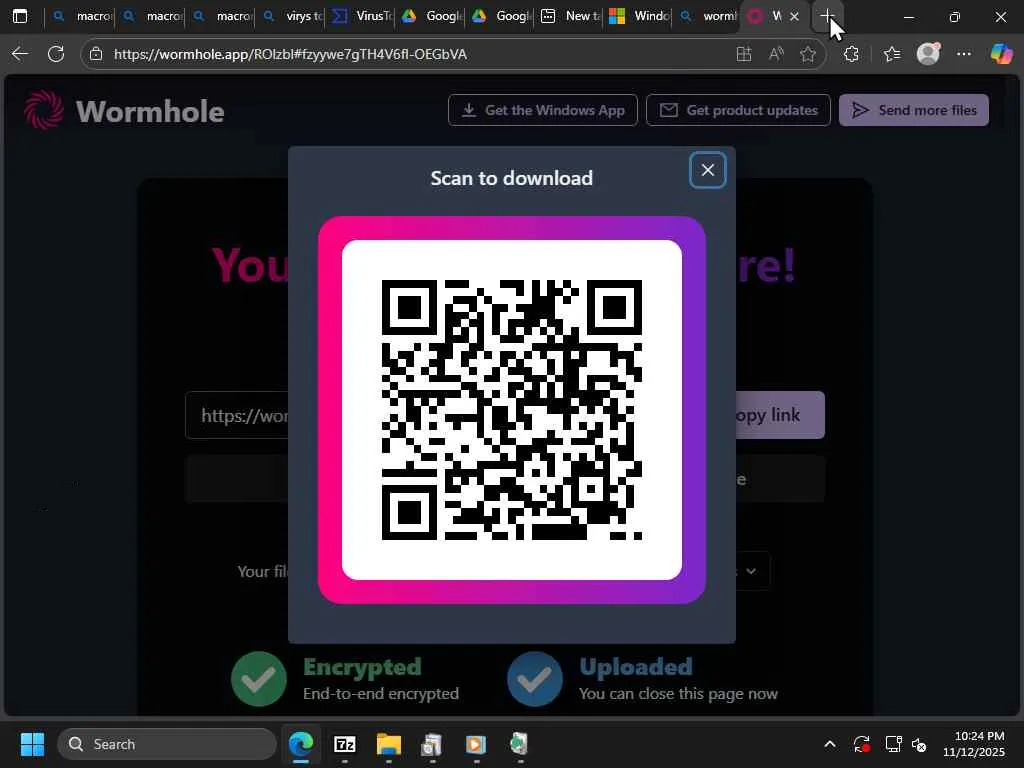Open Microsoft Edge from taskbar
The width and height of the screenshot is (1024, 768).
[300, 744]
